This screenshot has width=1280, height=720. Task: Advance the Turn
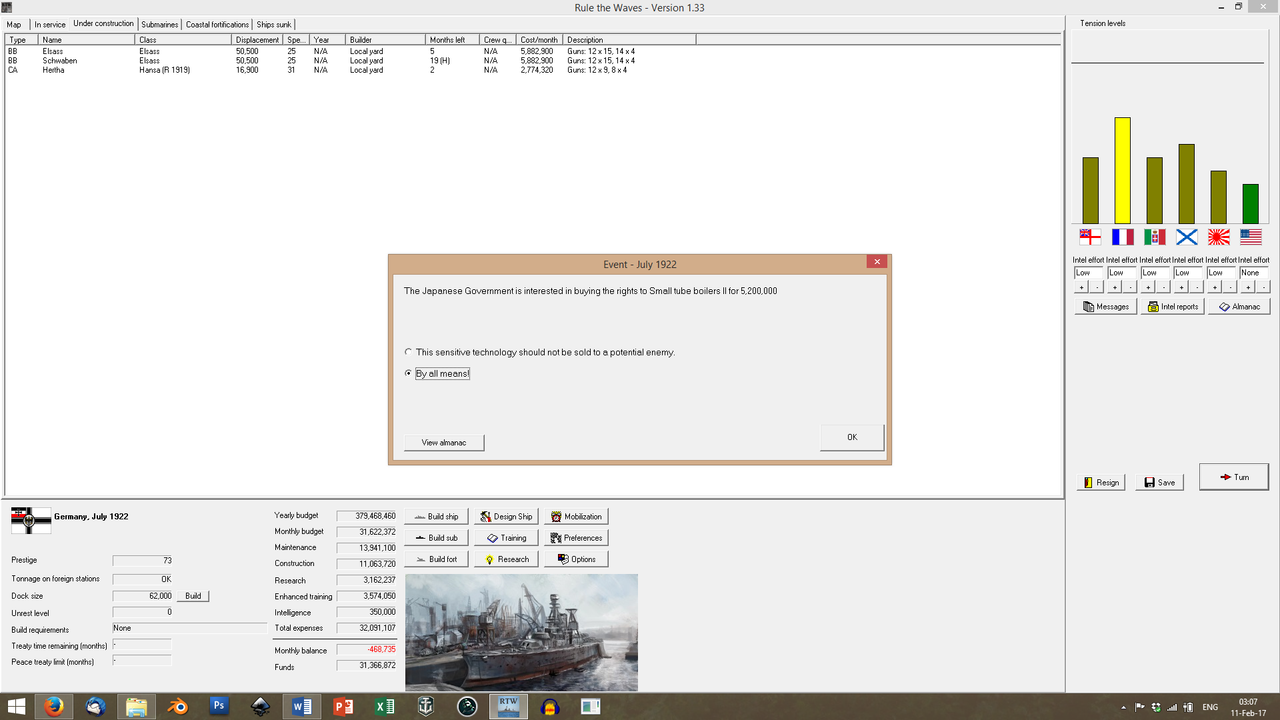[1235, 477]
